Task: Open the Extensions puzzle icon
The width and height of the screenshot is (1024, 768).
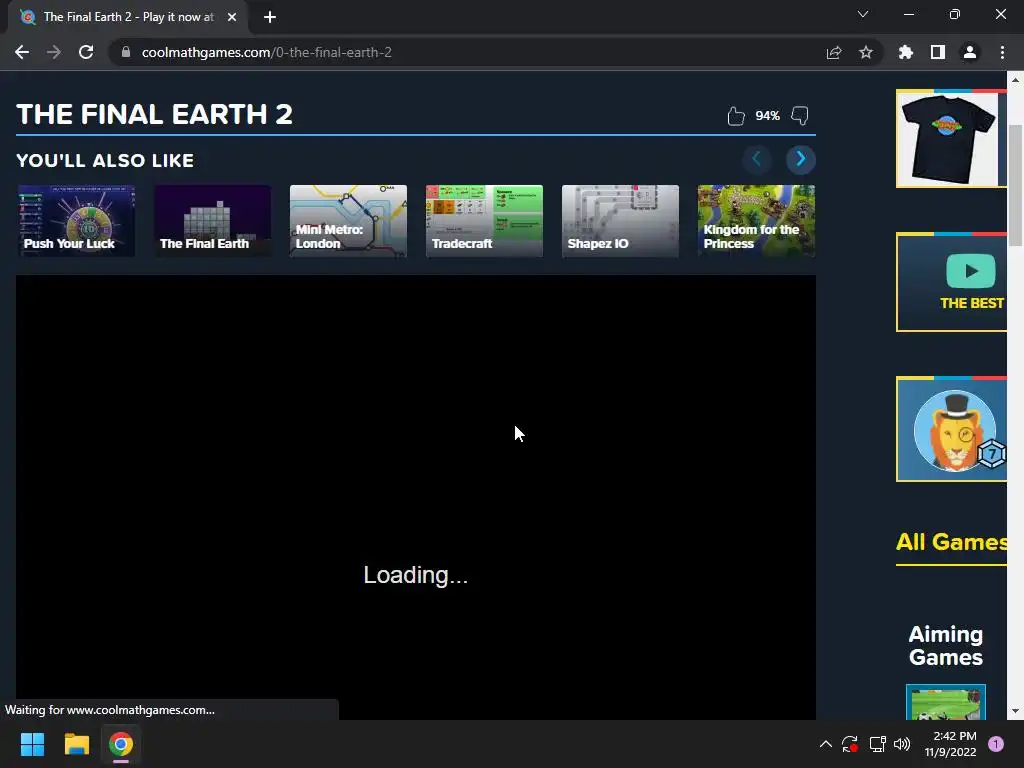Action: click(906, 52)
